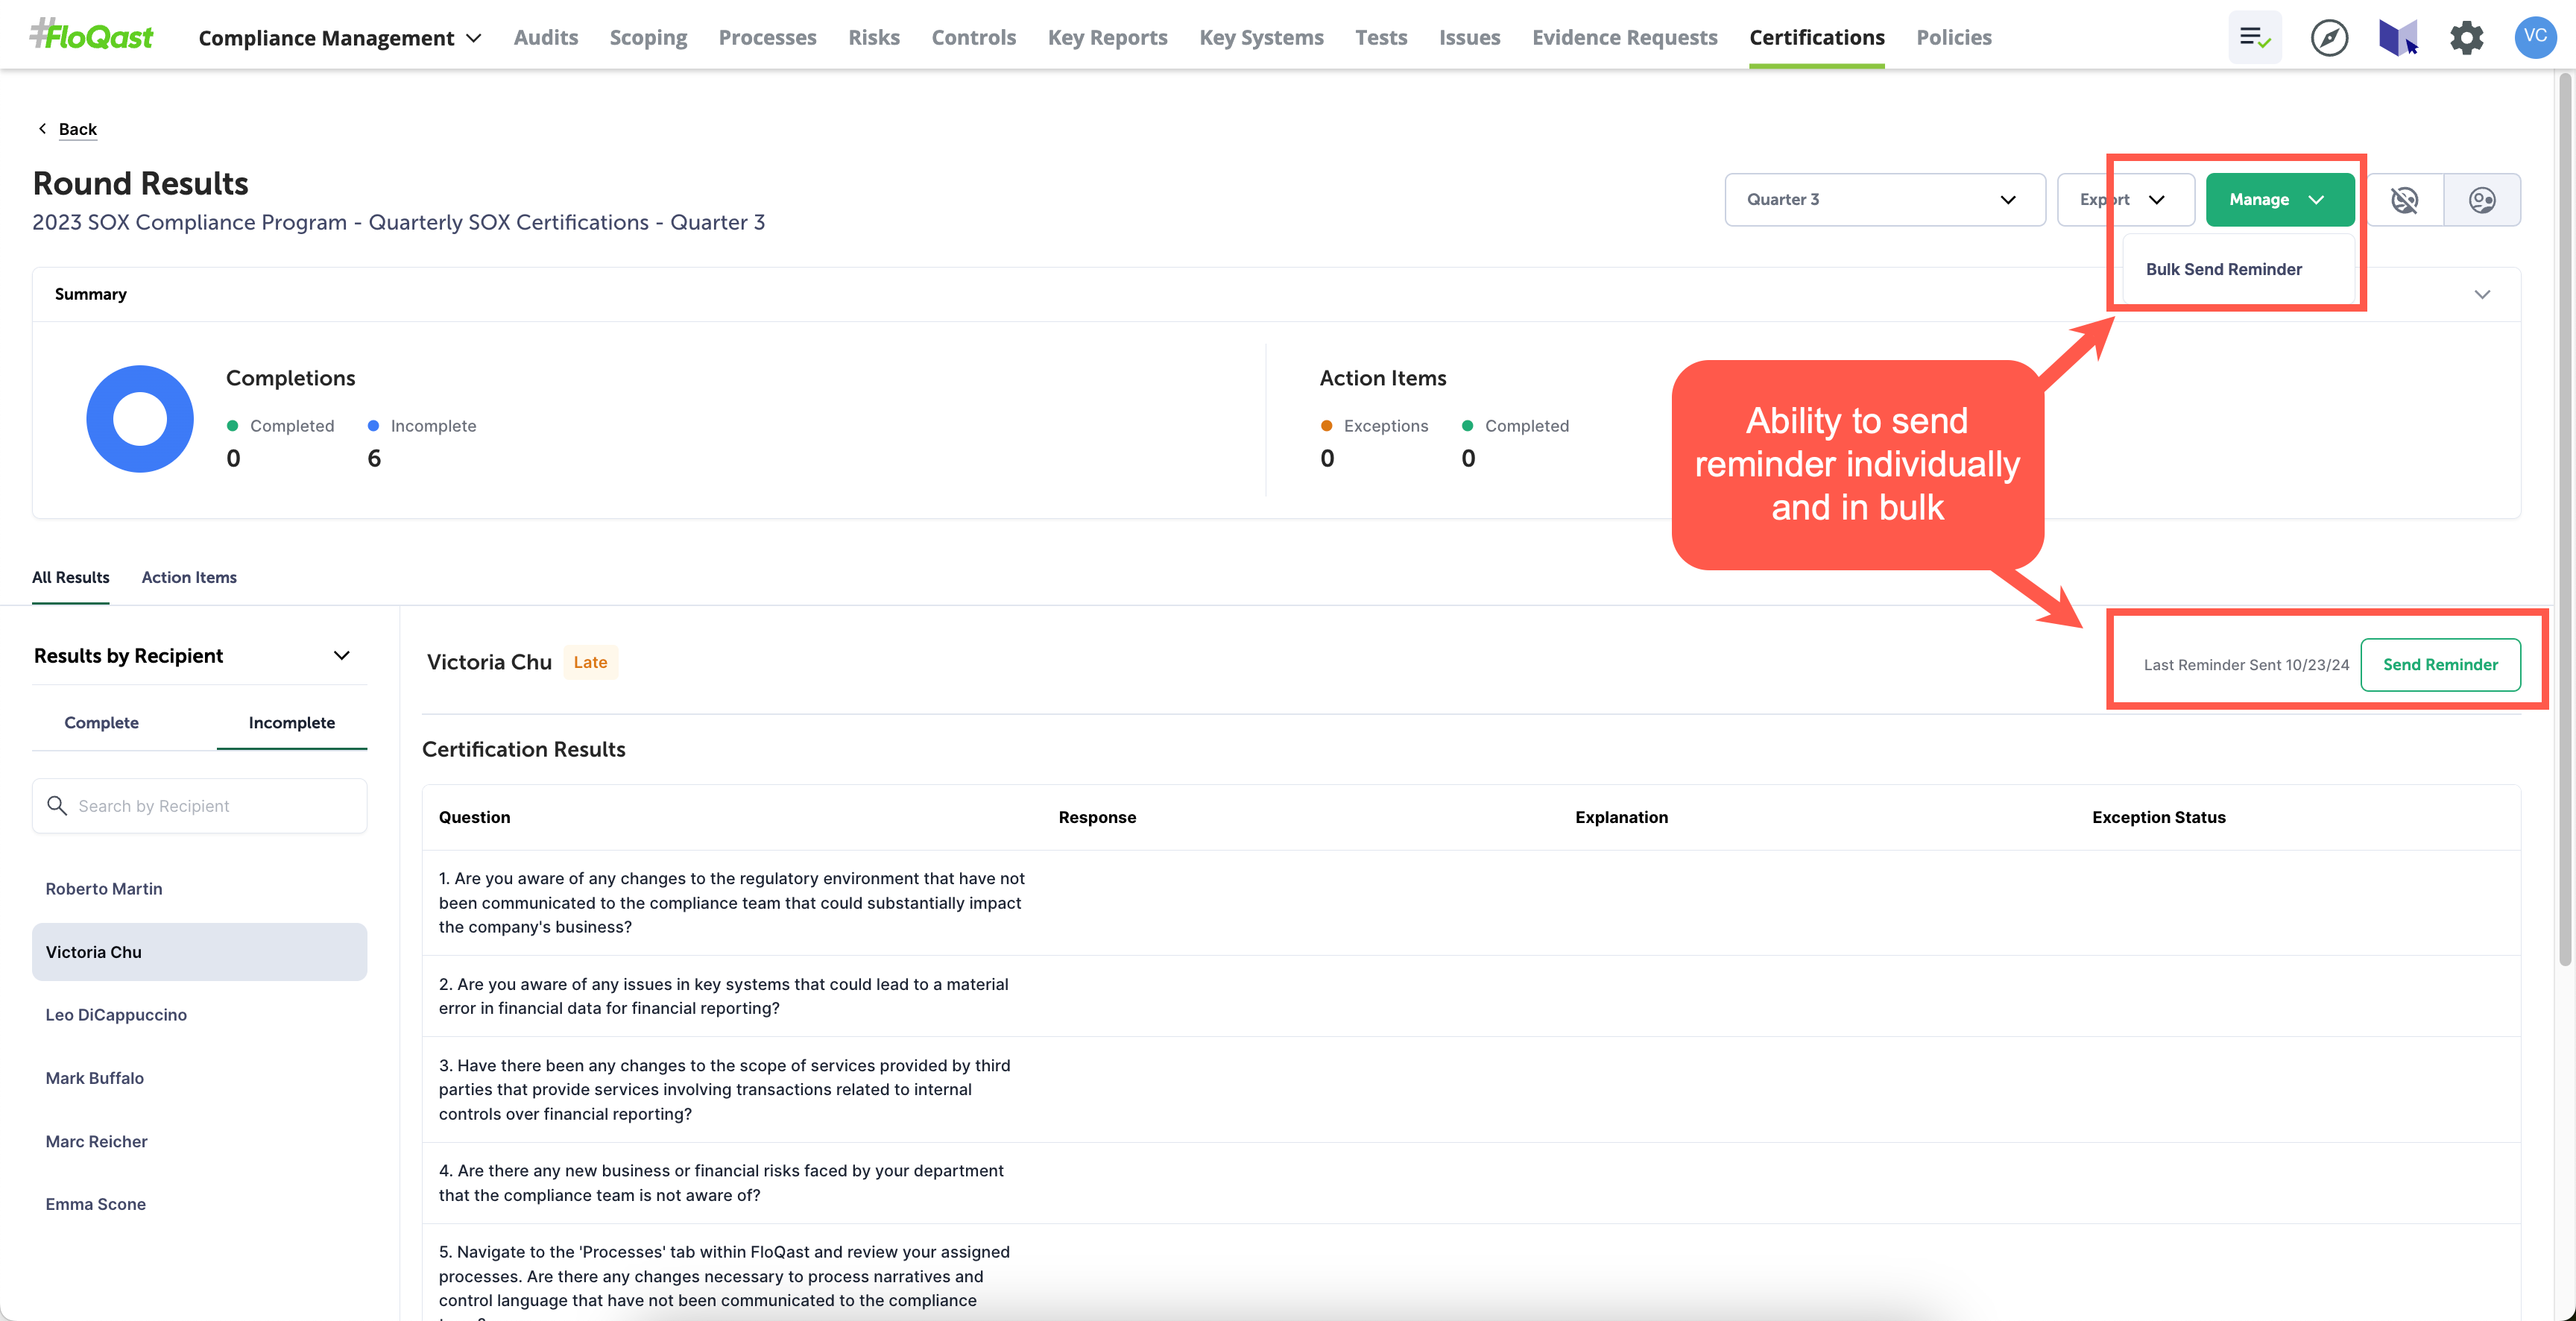Click the Late status badge
Screen dimensions: 2576x1321
590,662
